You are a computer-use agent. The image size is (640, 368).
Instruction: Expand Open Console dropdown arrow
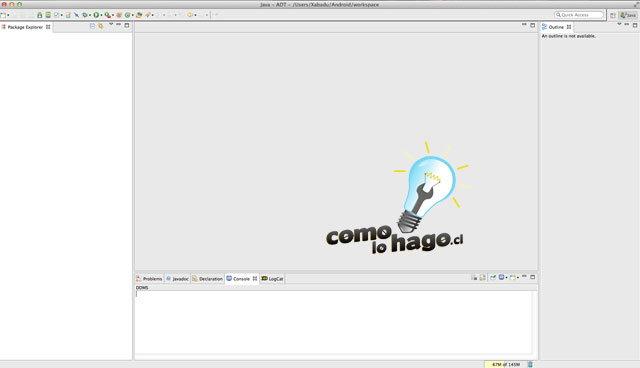518,278
